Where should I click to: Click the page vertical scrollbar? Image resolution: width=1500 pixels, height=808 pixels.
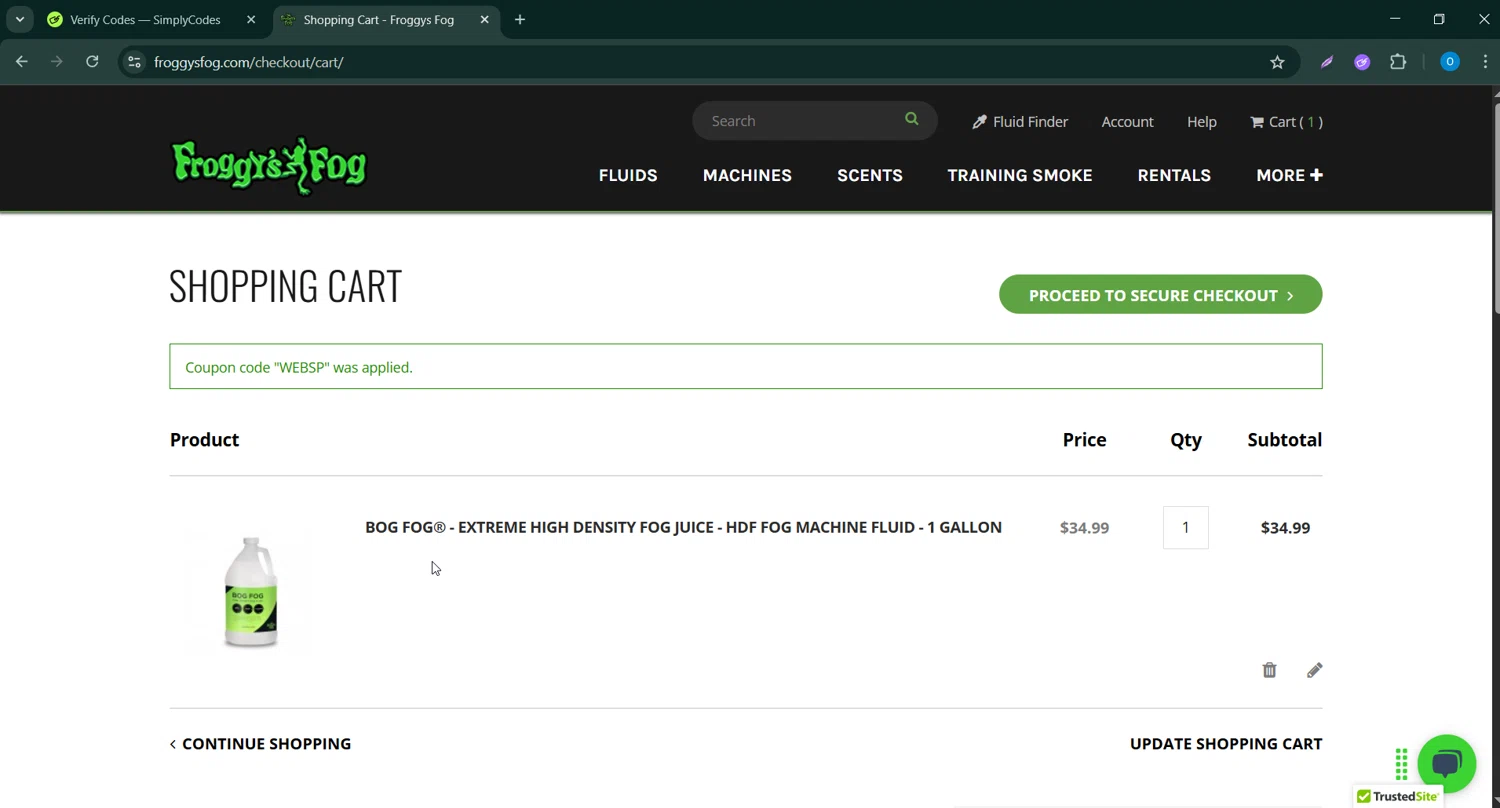pyautogui.click(x=1495, y=210)
